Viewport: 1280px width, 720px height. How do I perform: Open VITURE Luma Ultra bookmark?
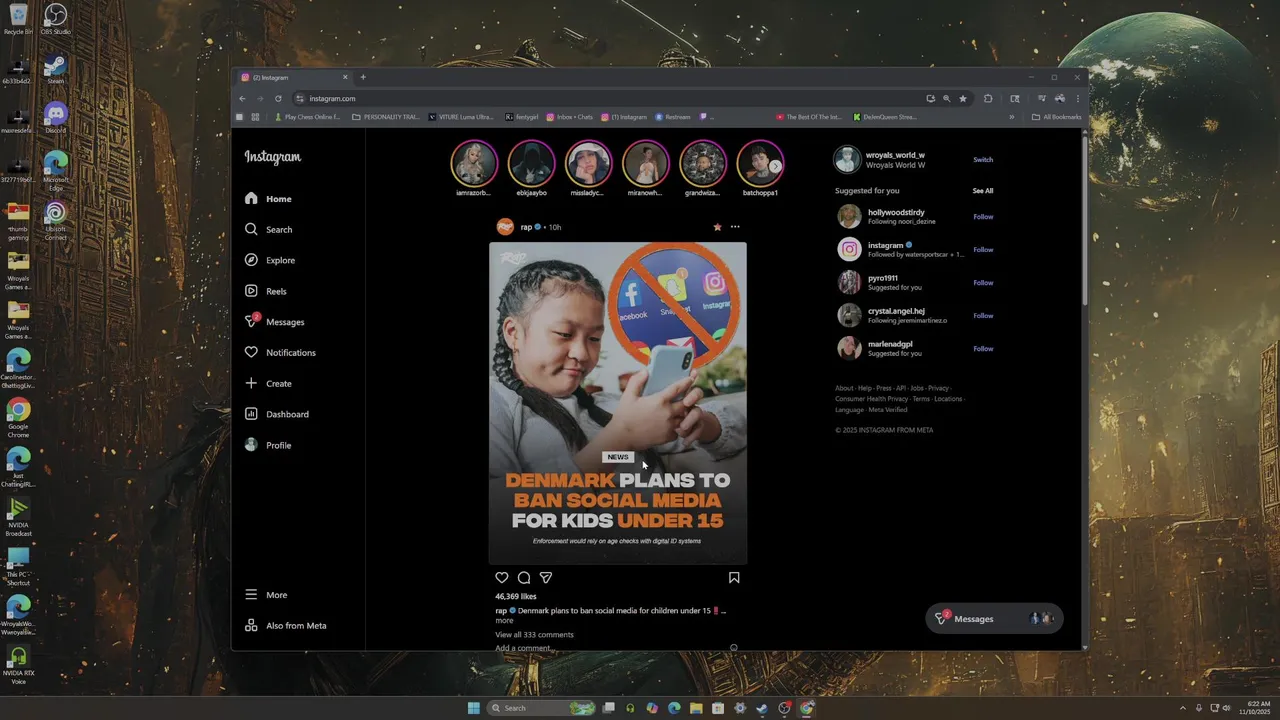point(461,117)
